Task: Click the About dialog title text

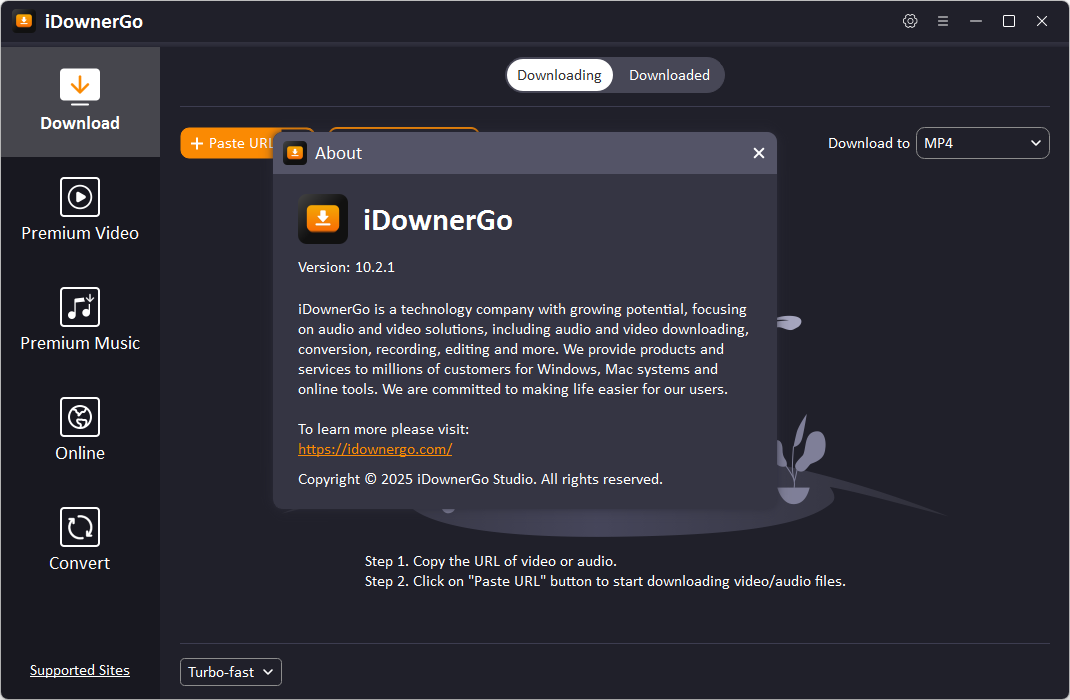Action: (x=338, y=153)
